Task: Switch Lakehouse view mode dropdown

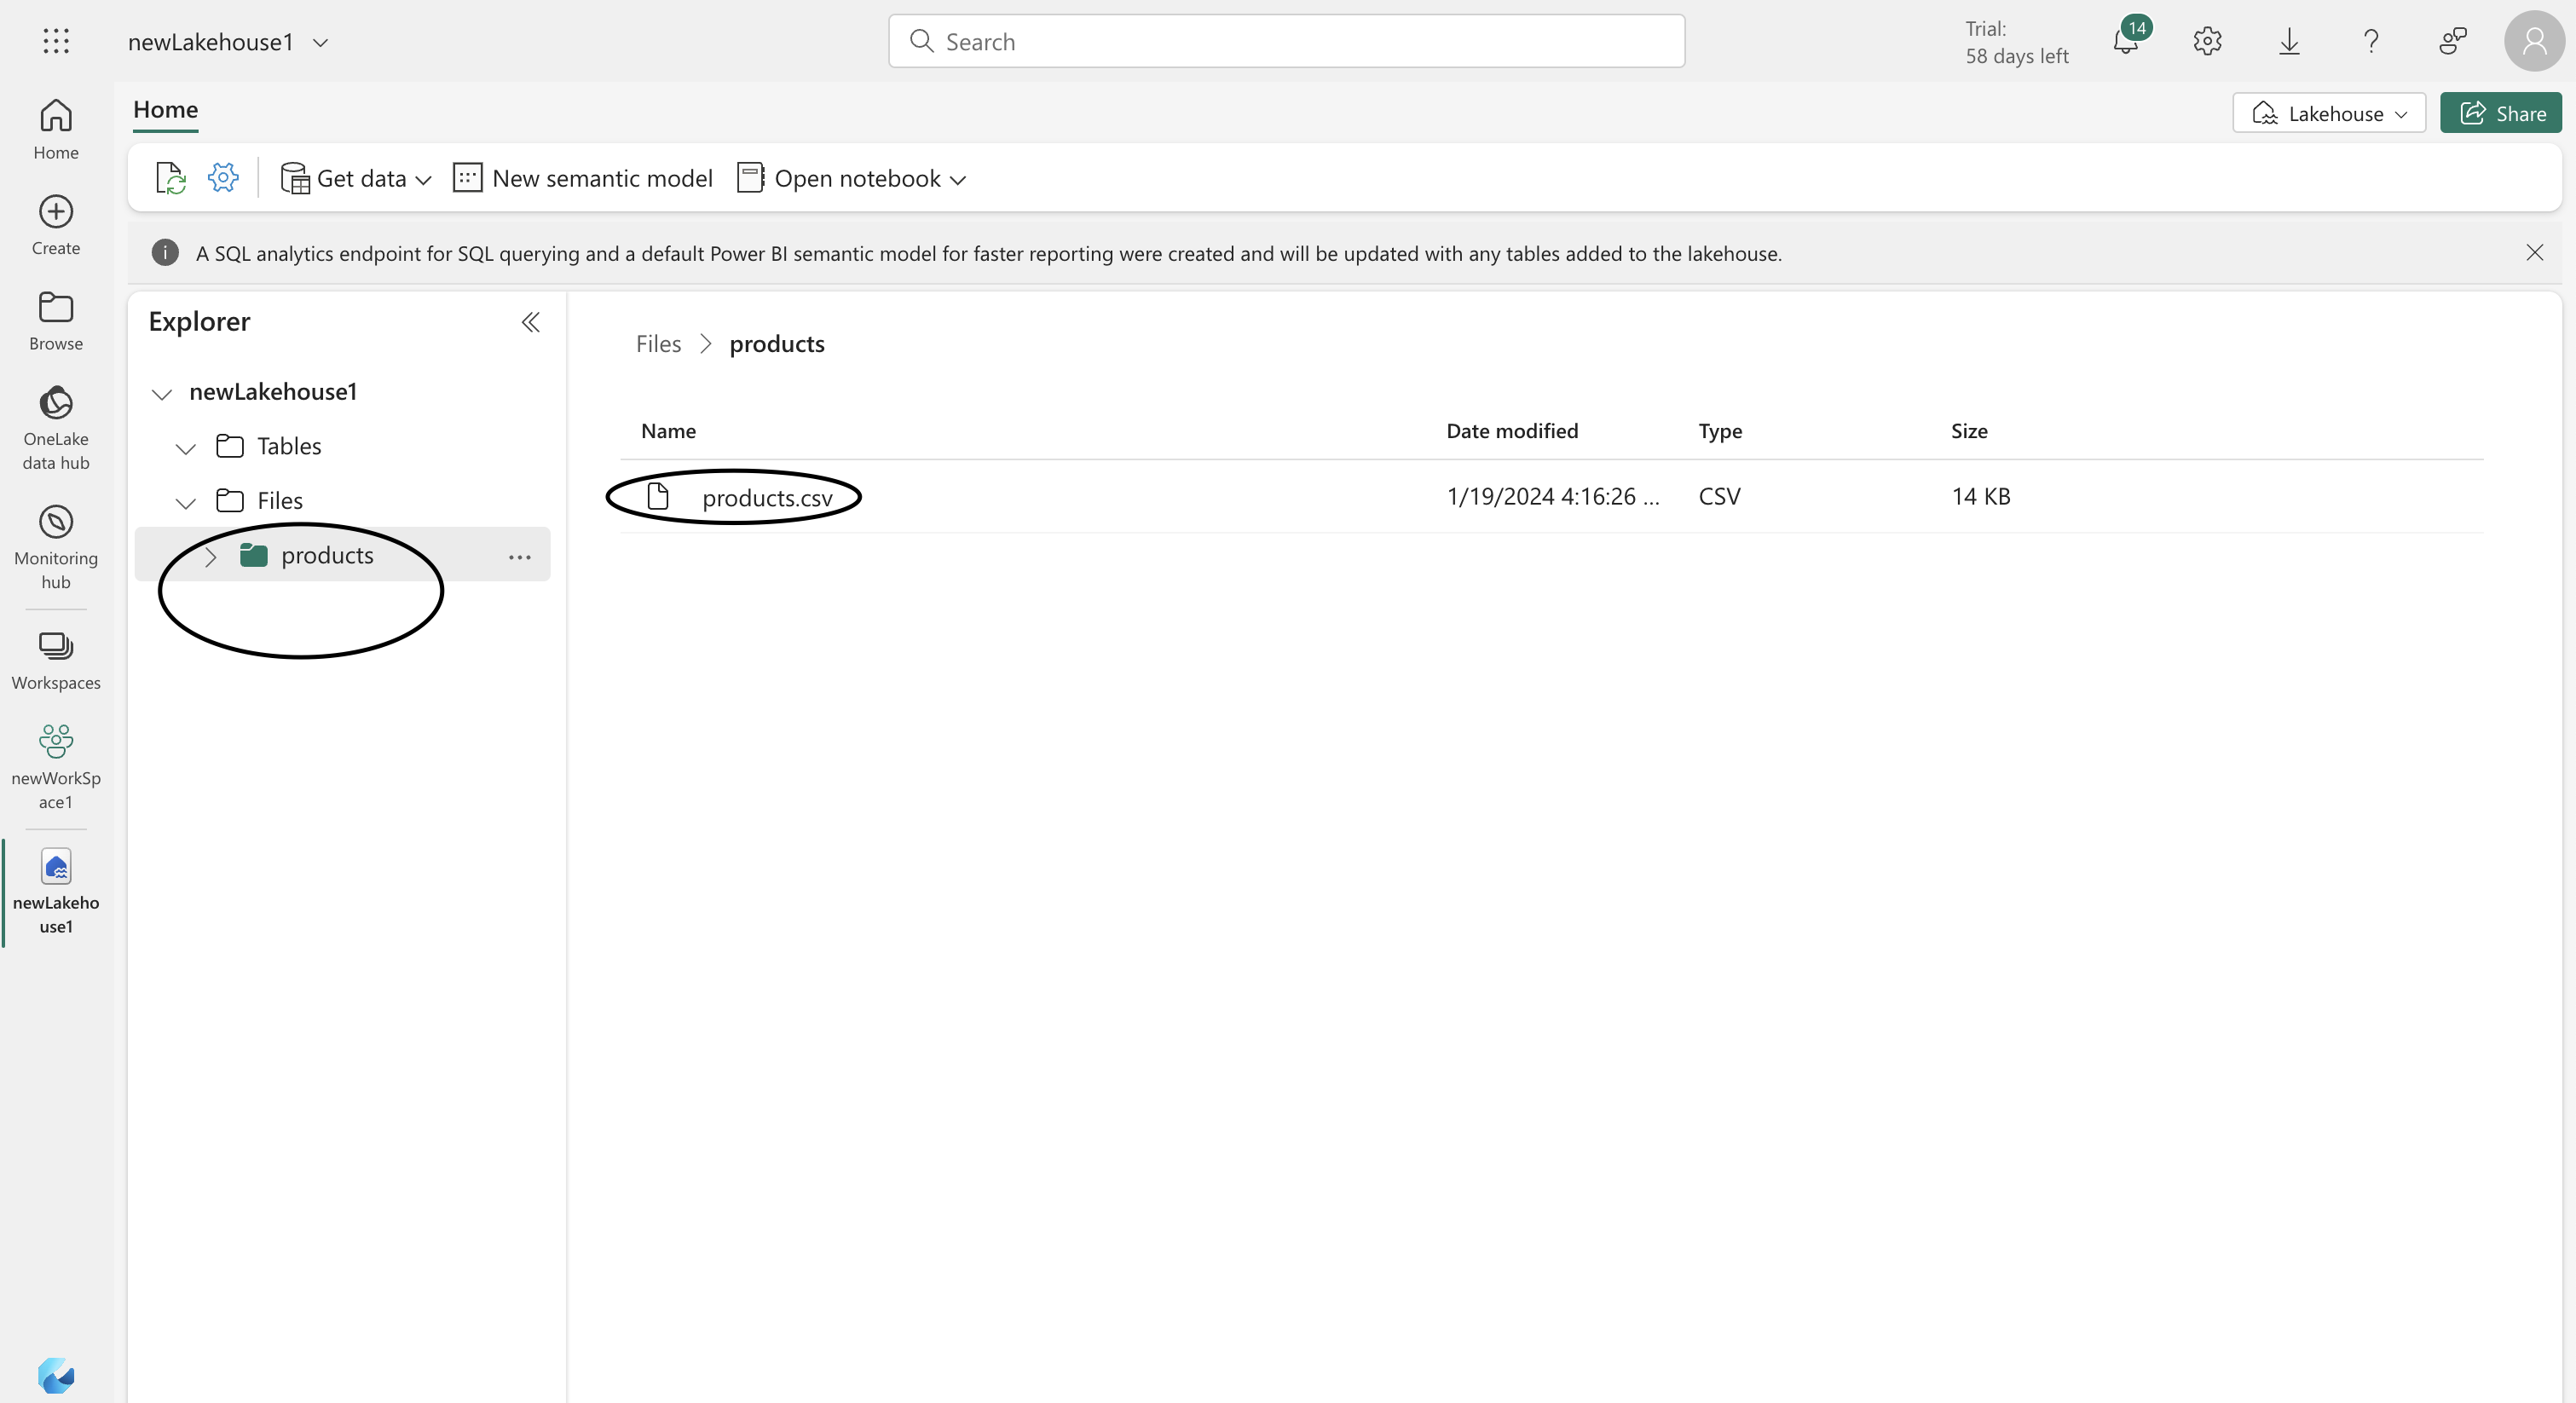Action: click(2329, 113)
